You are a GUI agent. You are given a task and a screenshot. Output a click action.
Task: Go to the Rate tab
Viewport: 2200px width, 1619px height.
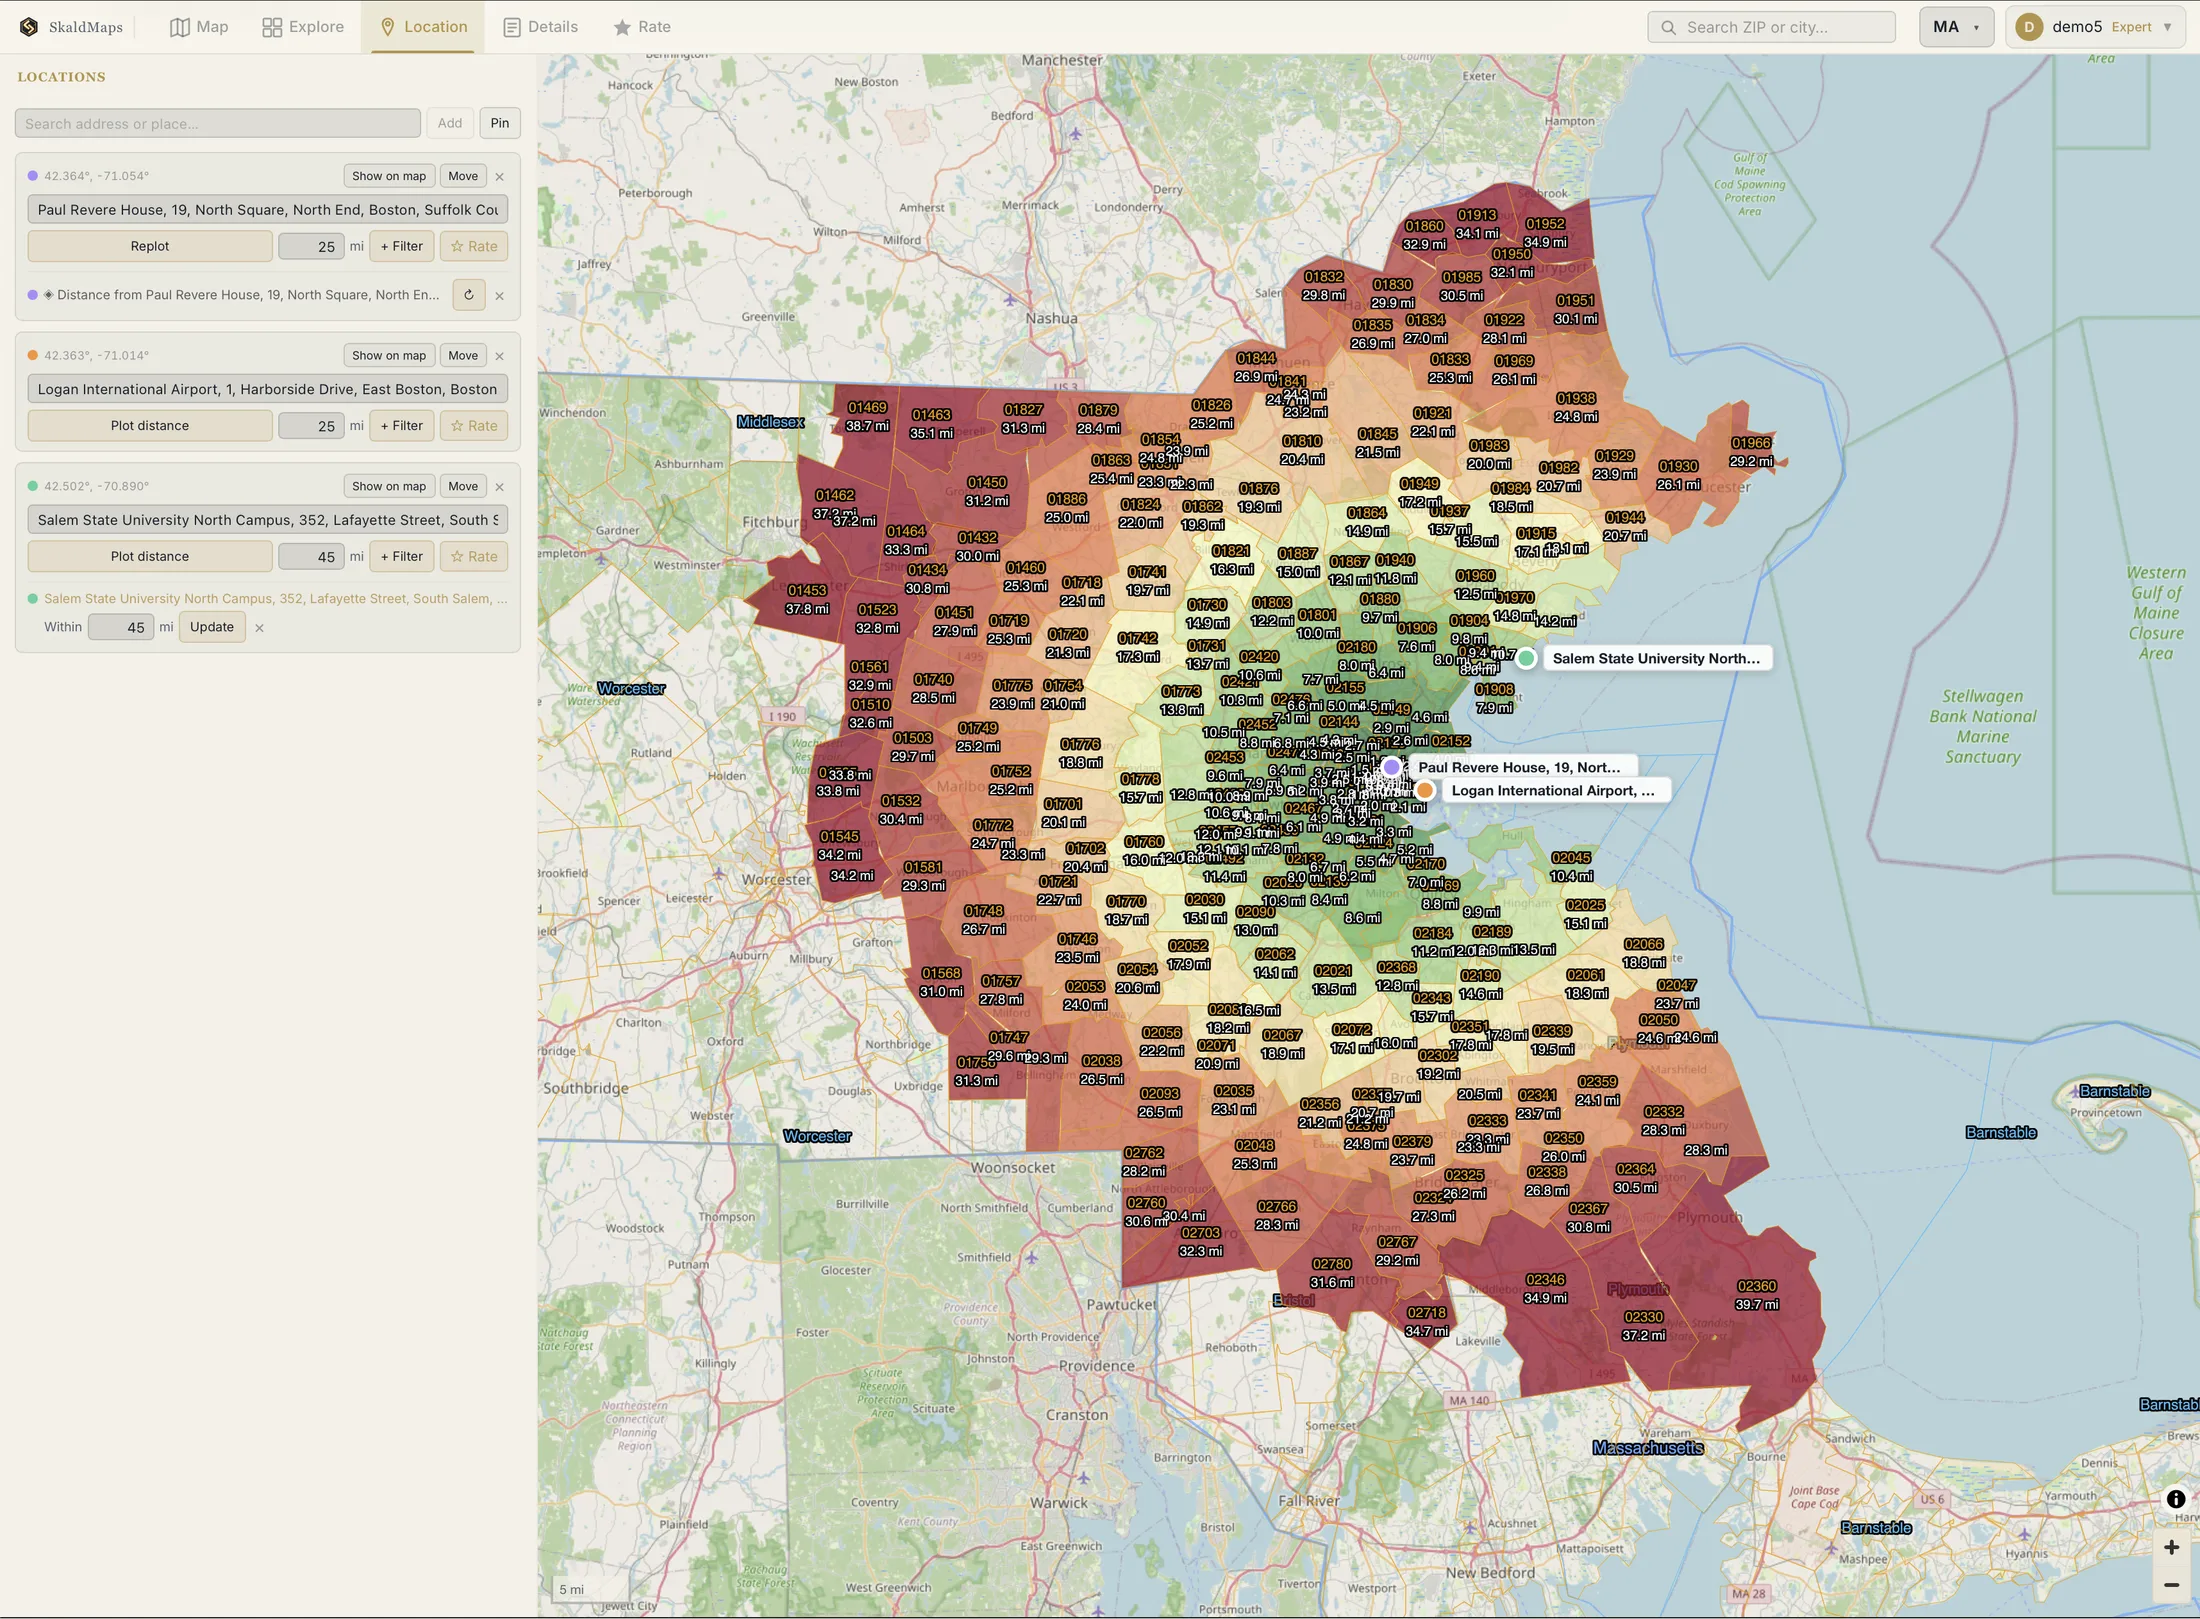tap(642, 27)
